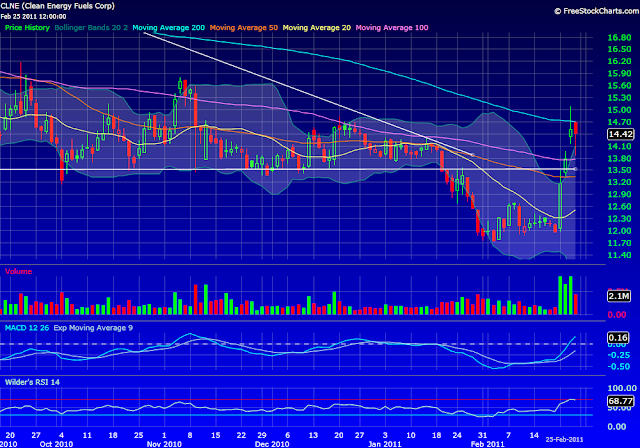Click the Exp Moving Average 9 label

[93, 328]
